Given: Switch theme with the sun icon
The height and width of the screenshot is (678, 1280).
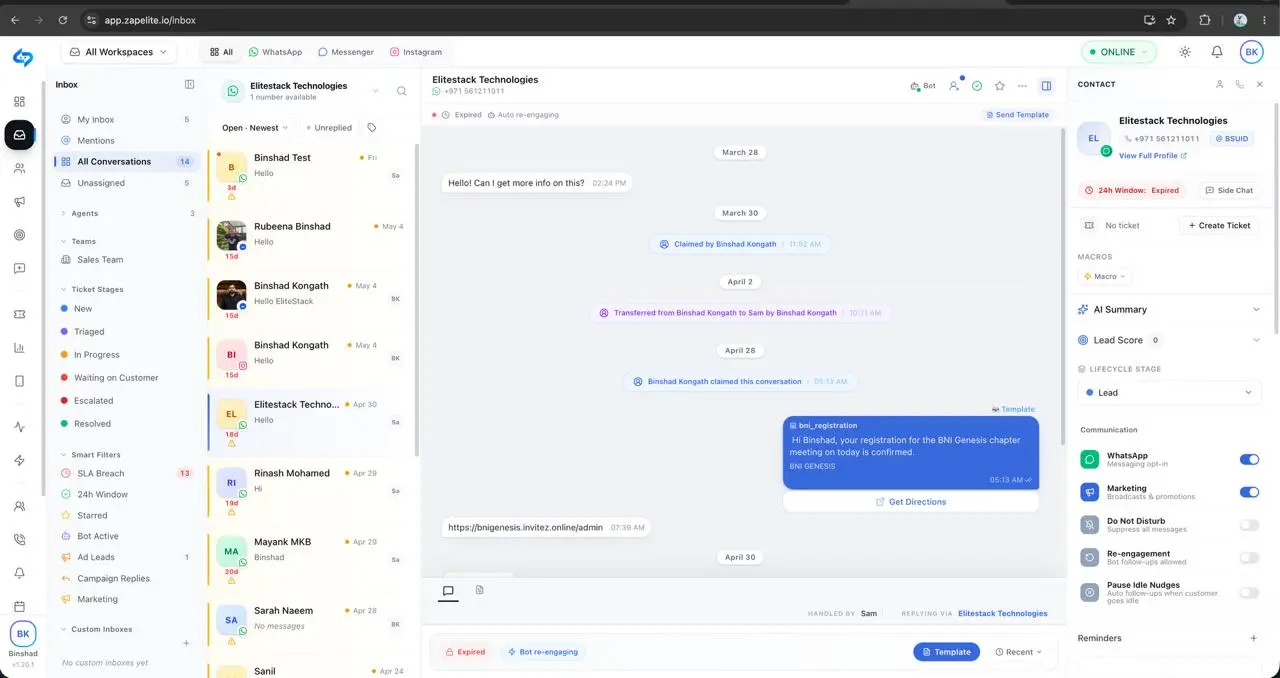Looking at the screenshot, I should pyautogui.click(x=1185, y=52).
